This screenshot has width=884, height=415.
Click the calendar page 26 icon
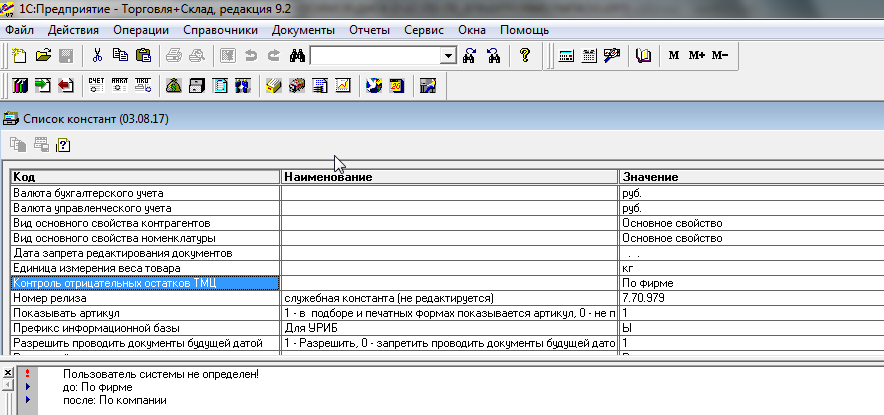click(397, 86)
